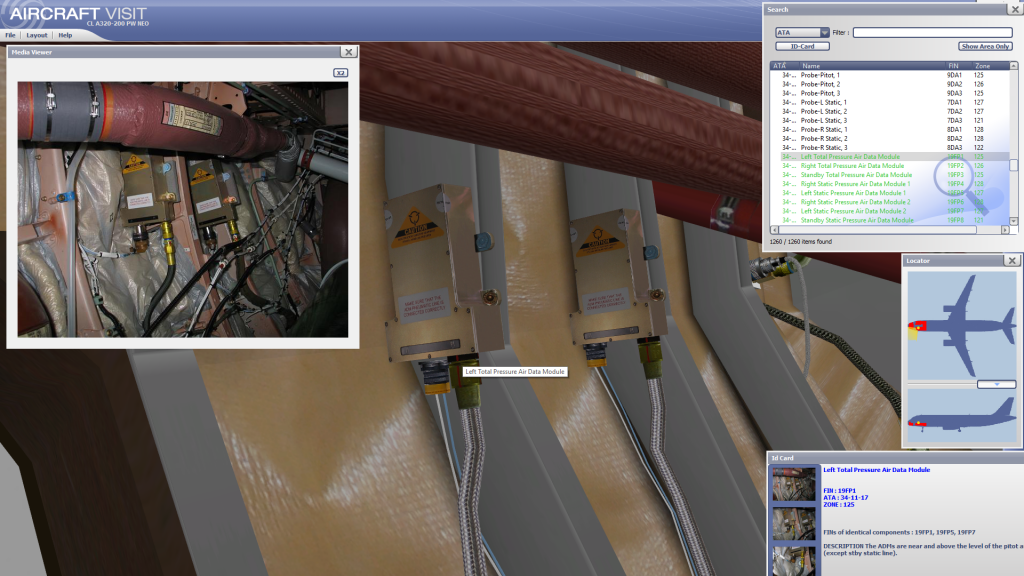
Task: Click the Filter text field
Action: (x=933, y=33)
